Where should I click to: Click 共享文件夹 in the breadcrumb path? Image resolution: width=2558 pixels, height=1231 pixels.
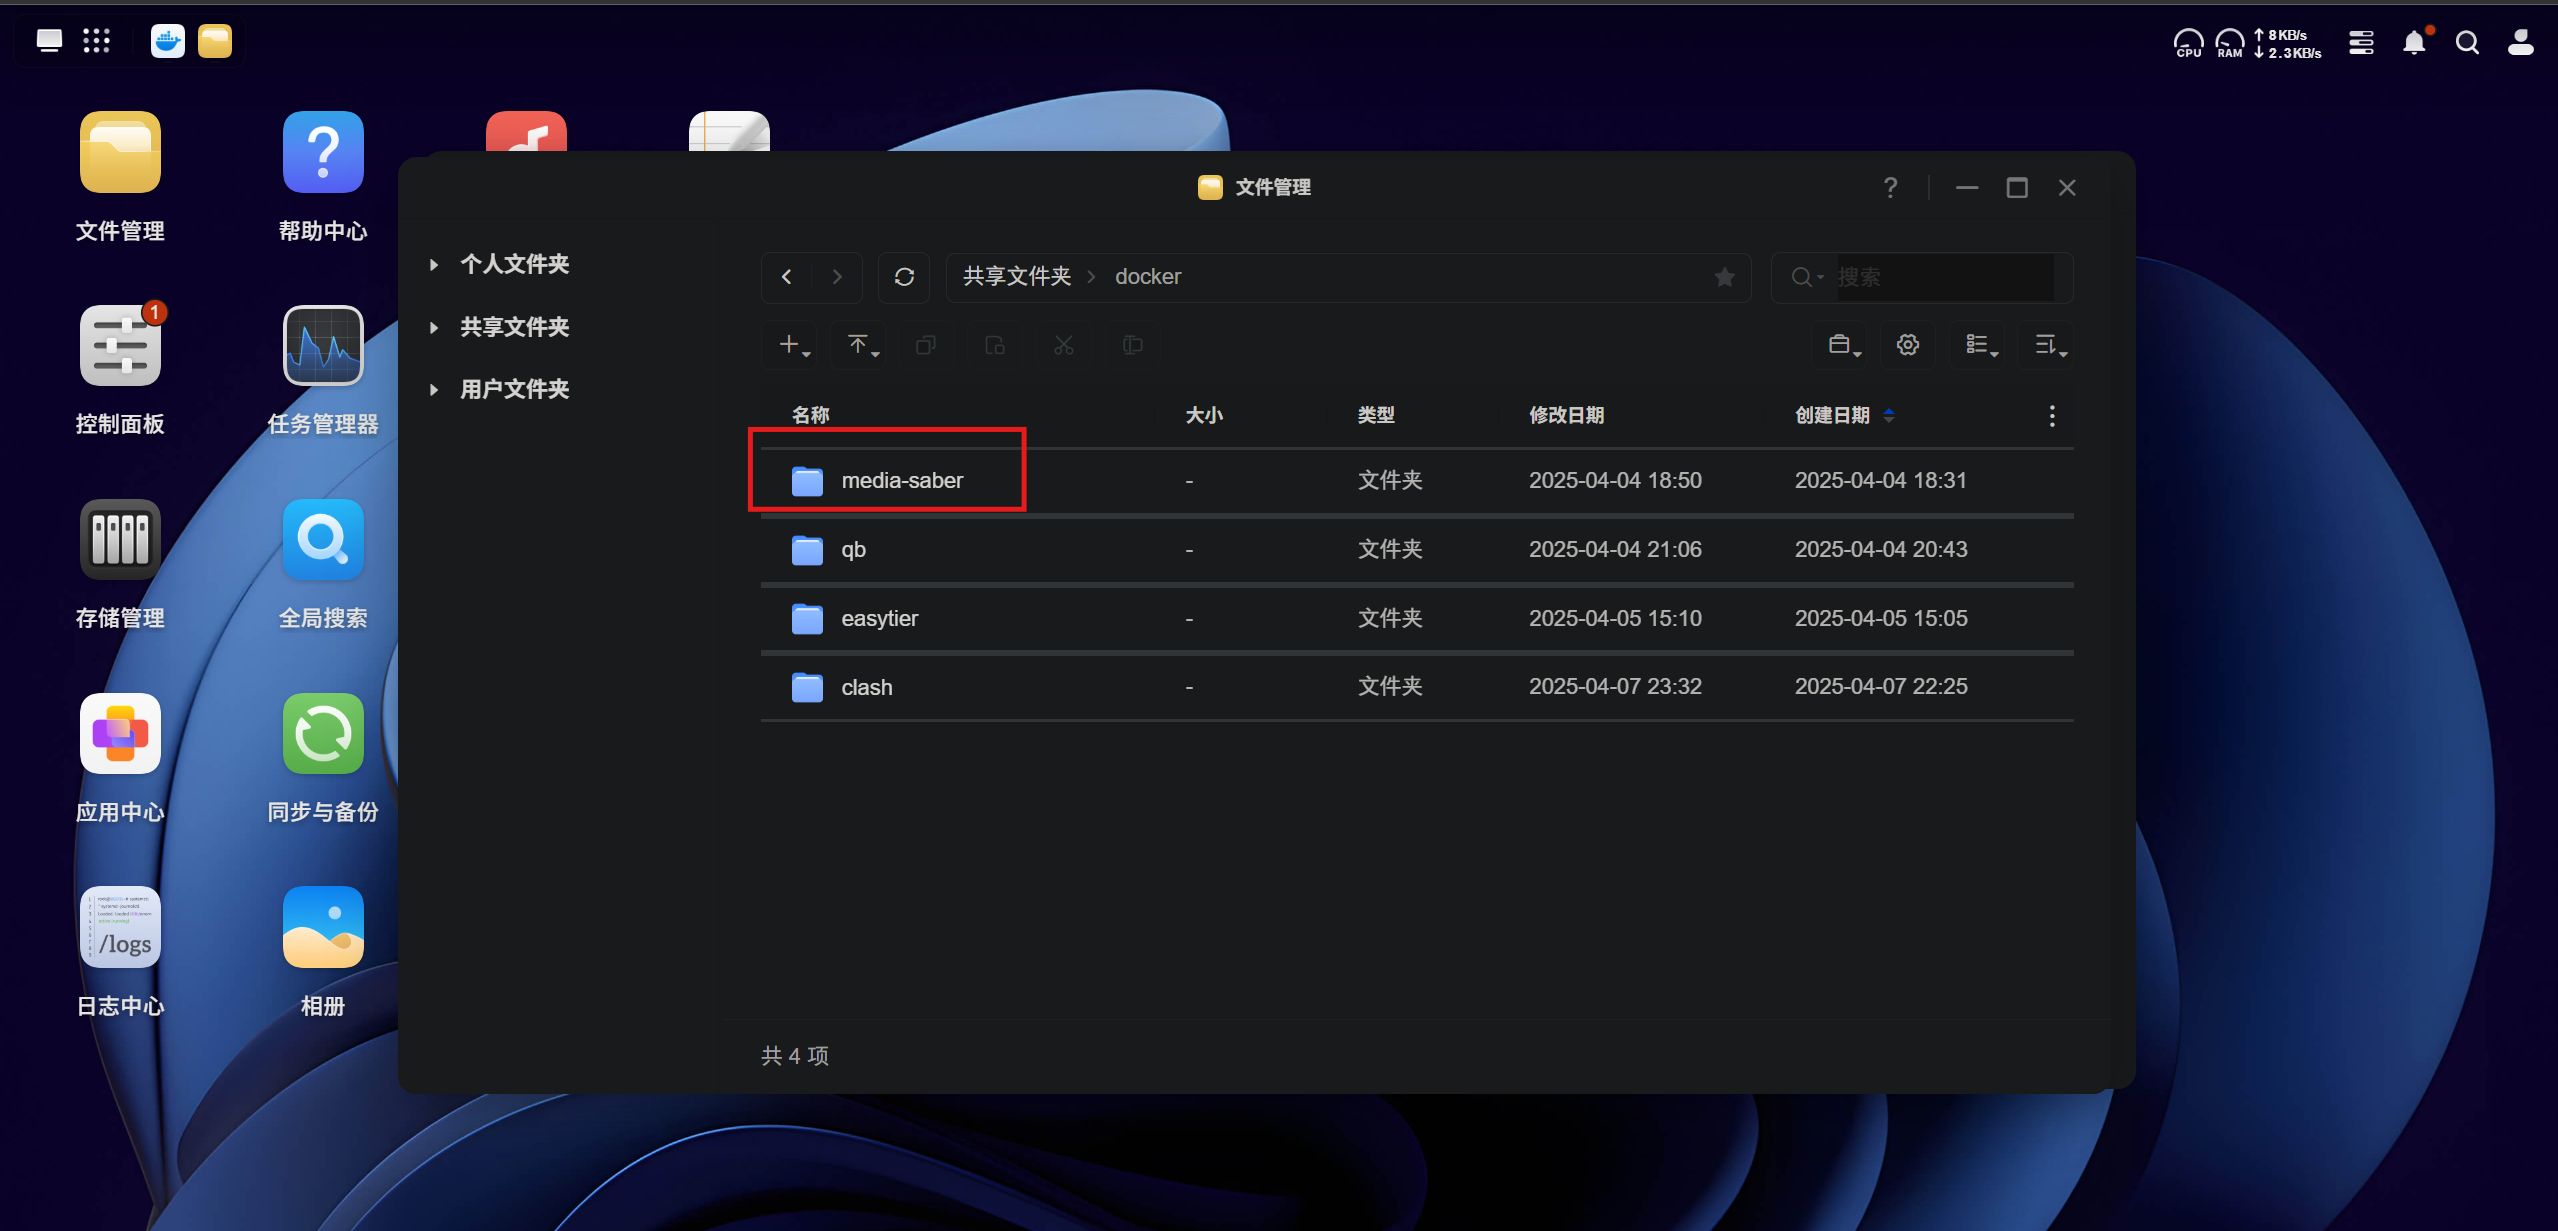(1016, 276)
